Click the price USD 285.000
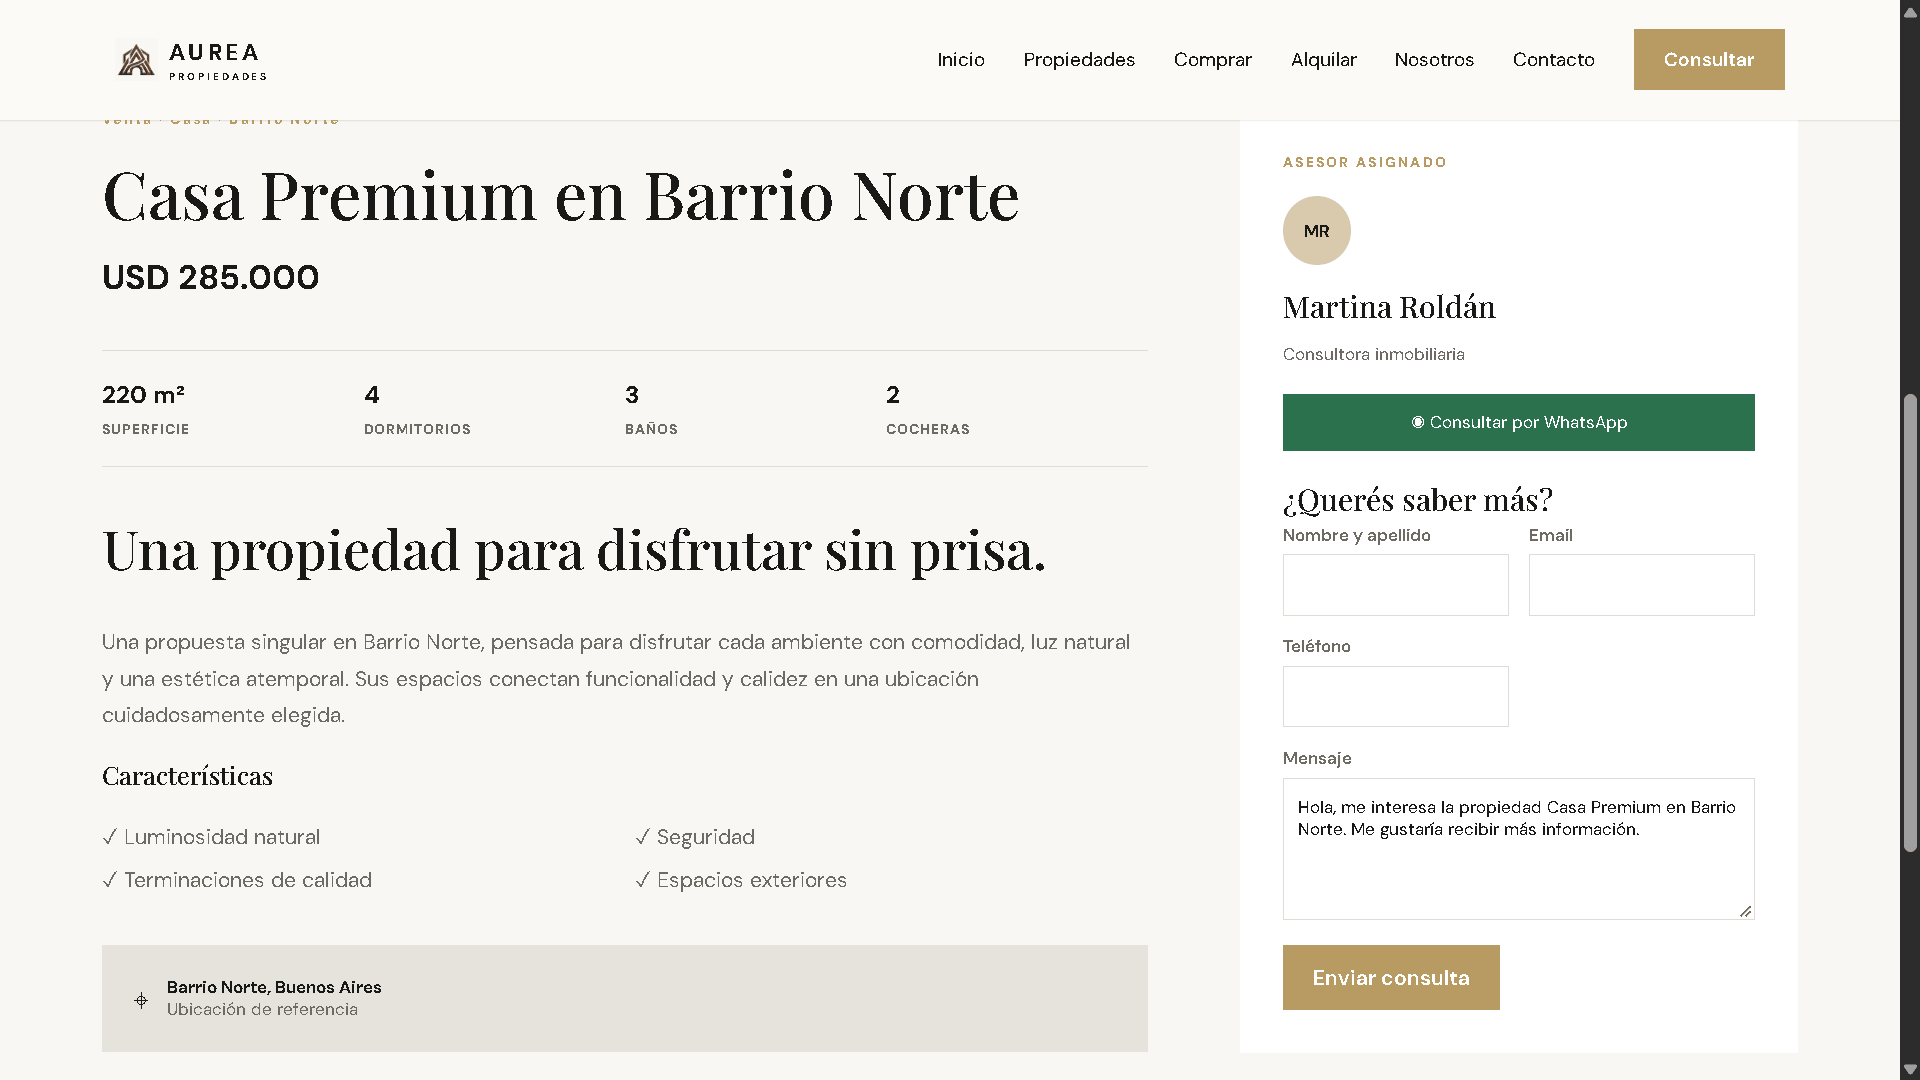Image resolution: width=1920 pixels, height=1080 pixels. (210, 277)
